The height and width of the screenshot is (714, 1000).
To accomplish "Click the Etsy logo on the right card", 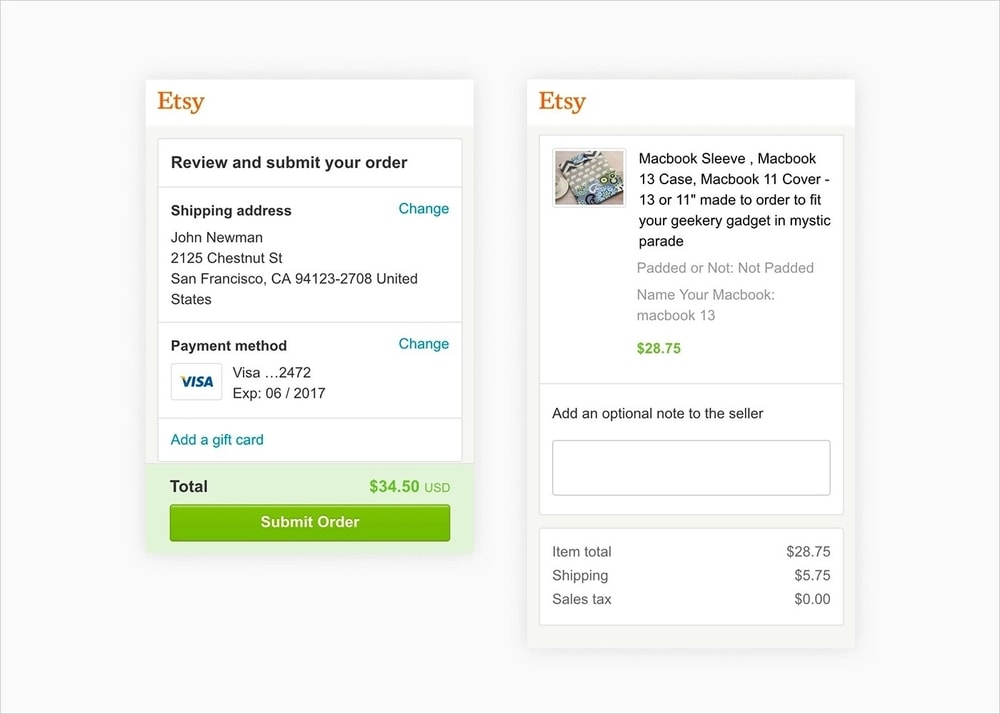I will point(561,101).
